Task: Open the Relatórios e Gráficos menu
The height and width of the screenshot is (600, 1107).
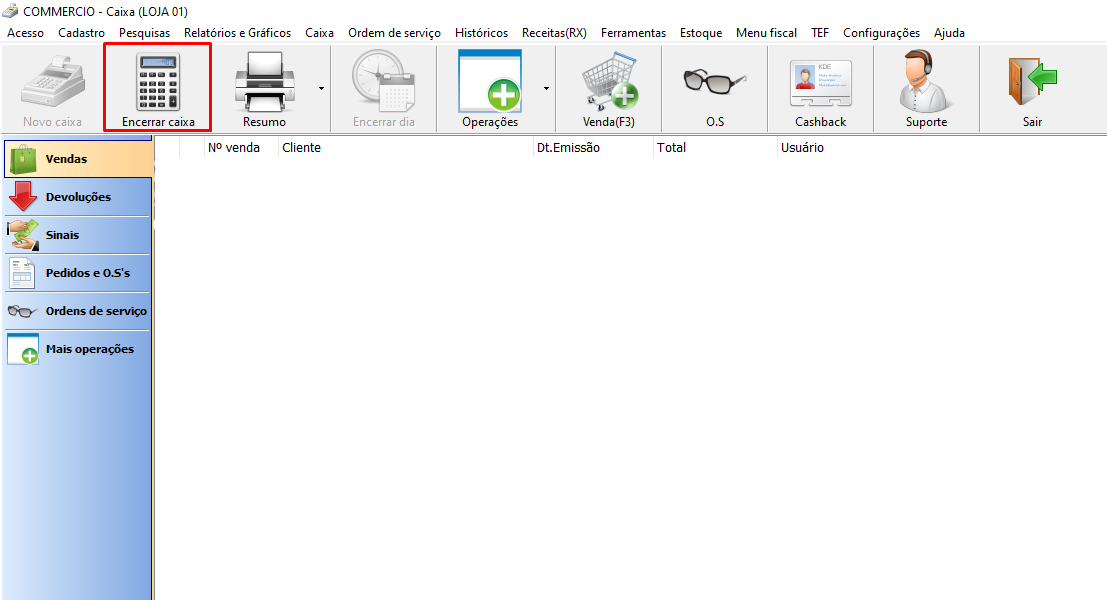Action: click(x=237, y=32)
